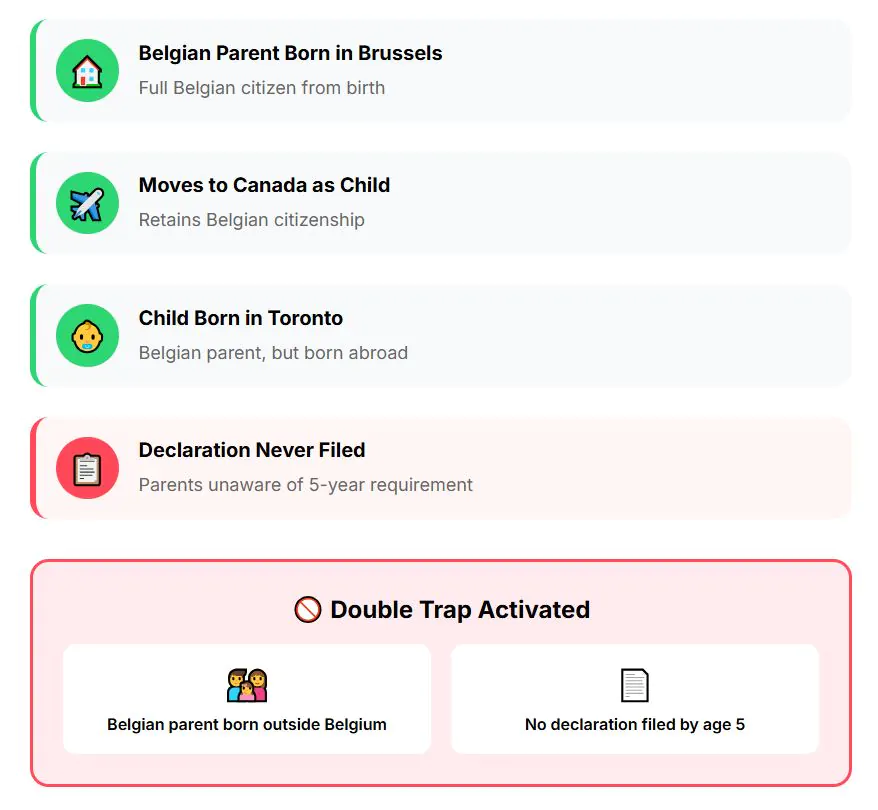Click the airplane icon
878x810 pixels.
pyautogui.click(x=88, y=203)
